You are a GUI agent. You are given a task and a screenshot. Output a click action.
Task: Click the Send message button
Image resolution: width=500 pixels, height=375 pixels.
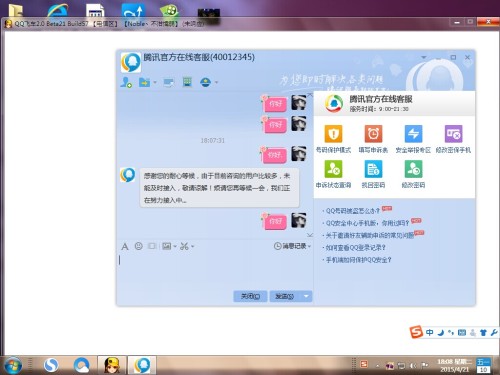point(285,296)
